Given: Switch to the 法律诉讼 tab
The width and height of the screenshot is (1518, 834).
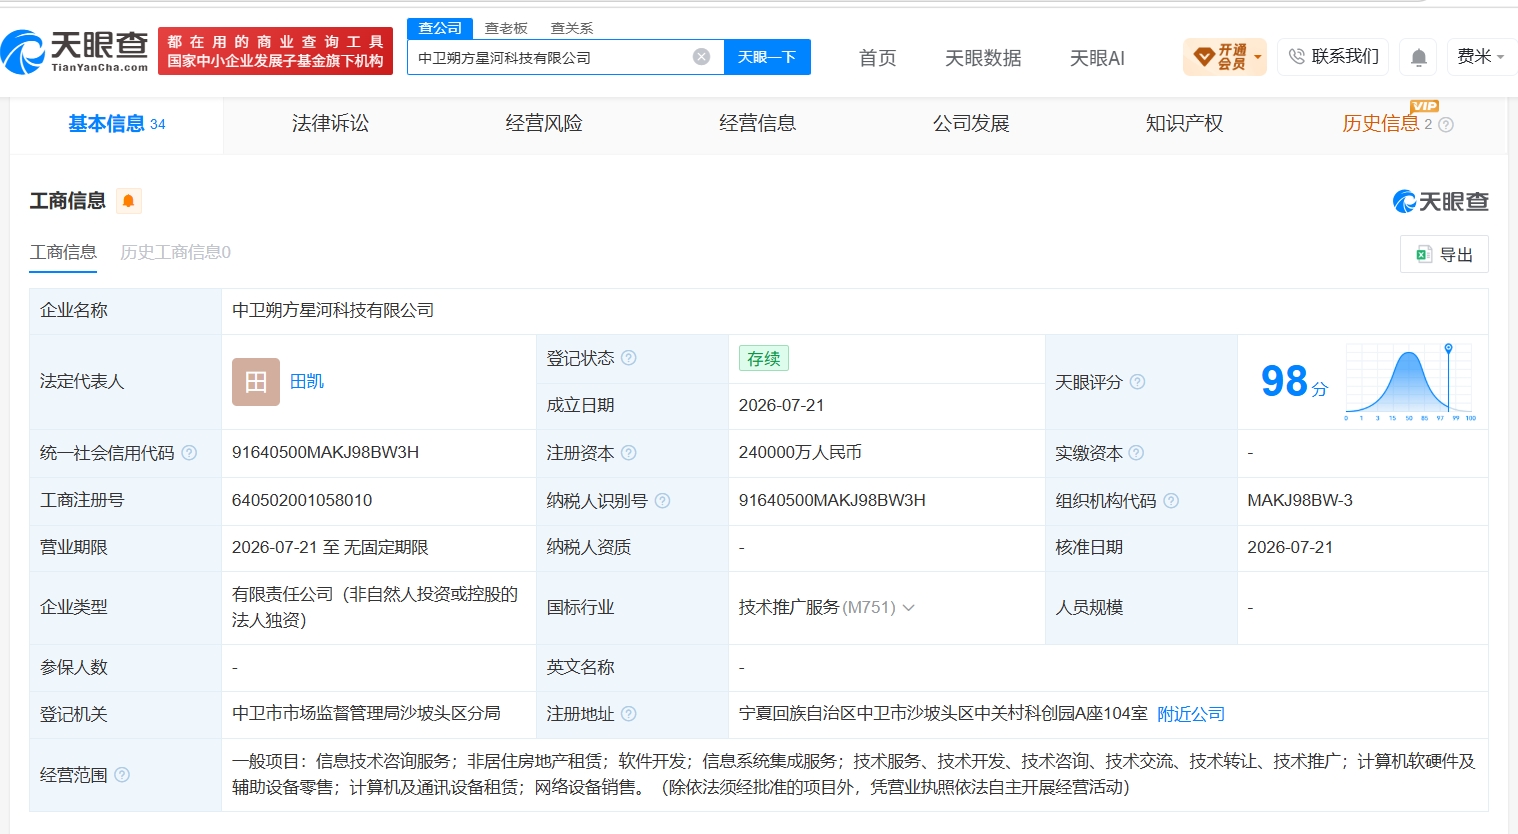Looking at the screenshot, I should [330, 124].
